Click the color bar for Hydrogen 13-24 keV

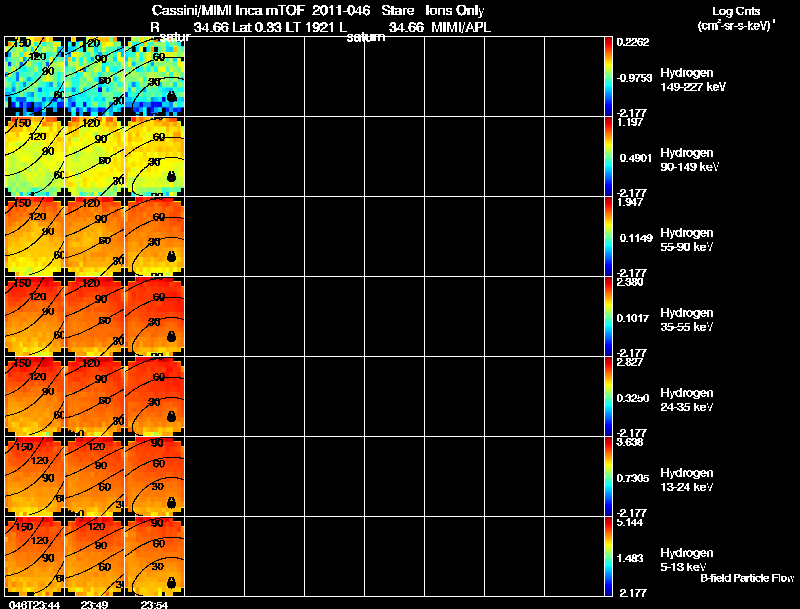tap(608, 477)
